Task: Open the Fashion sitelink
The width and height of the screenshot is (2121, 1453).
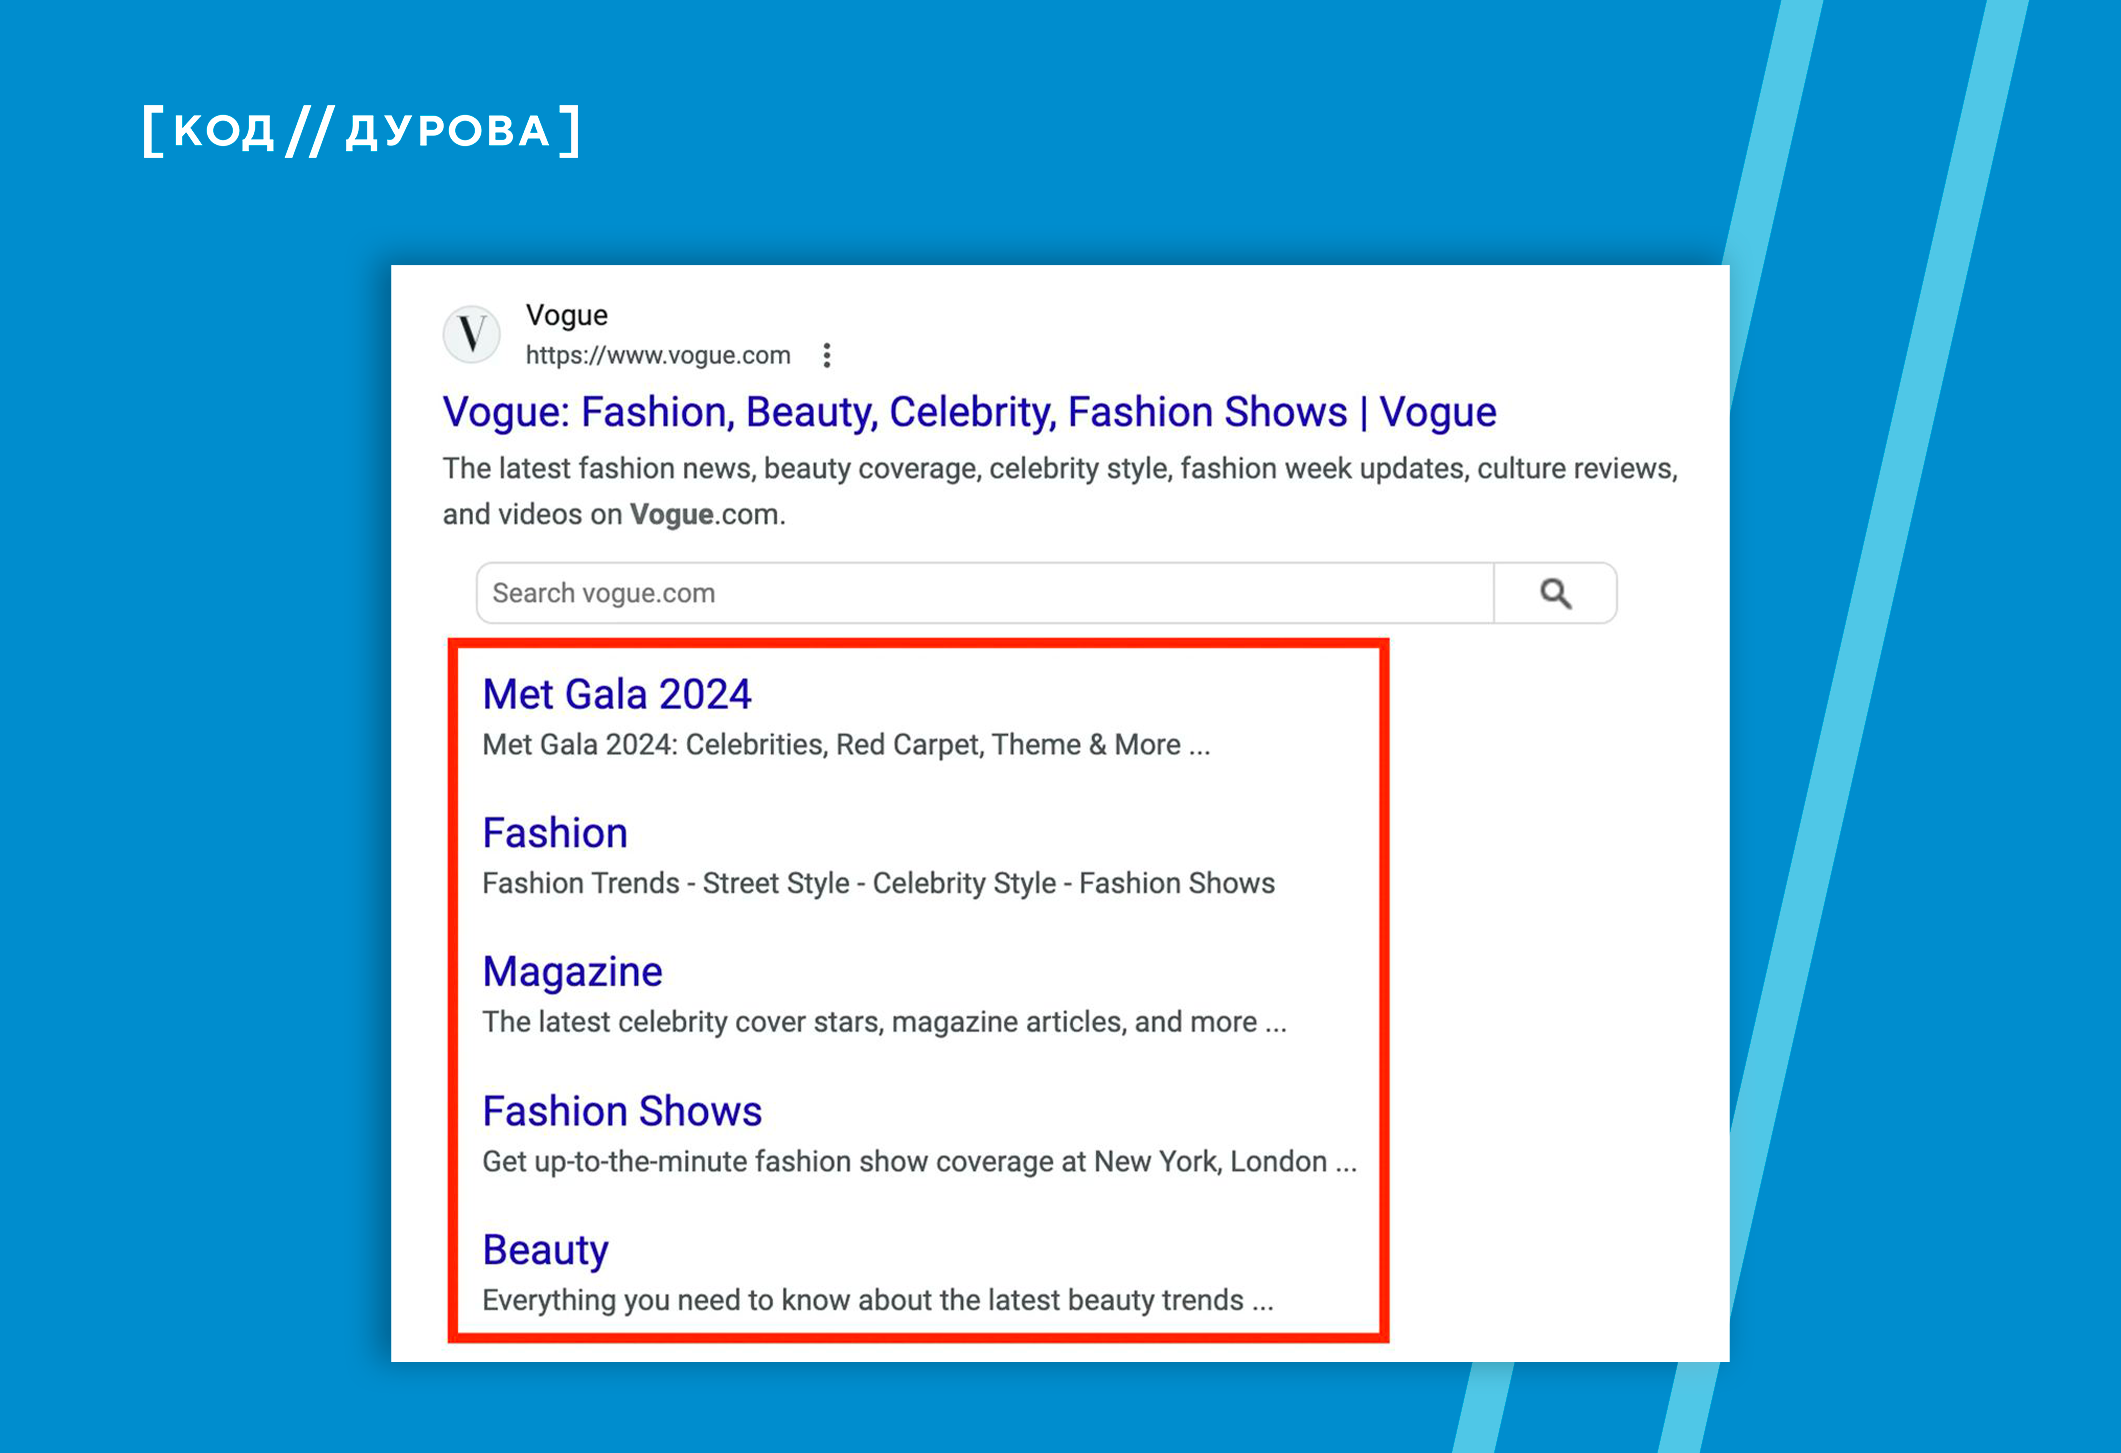Action: tap(555, 833)
